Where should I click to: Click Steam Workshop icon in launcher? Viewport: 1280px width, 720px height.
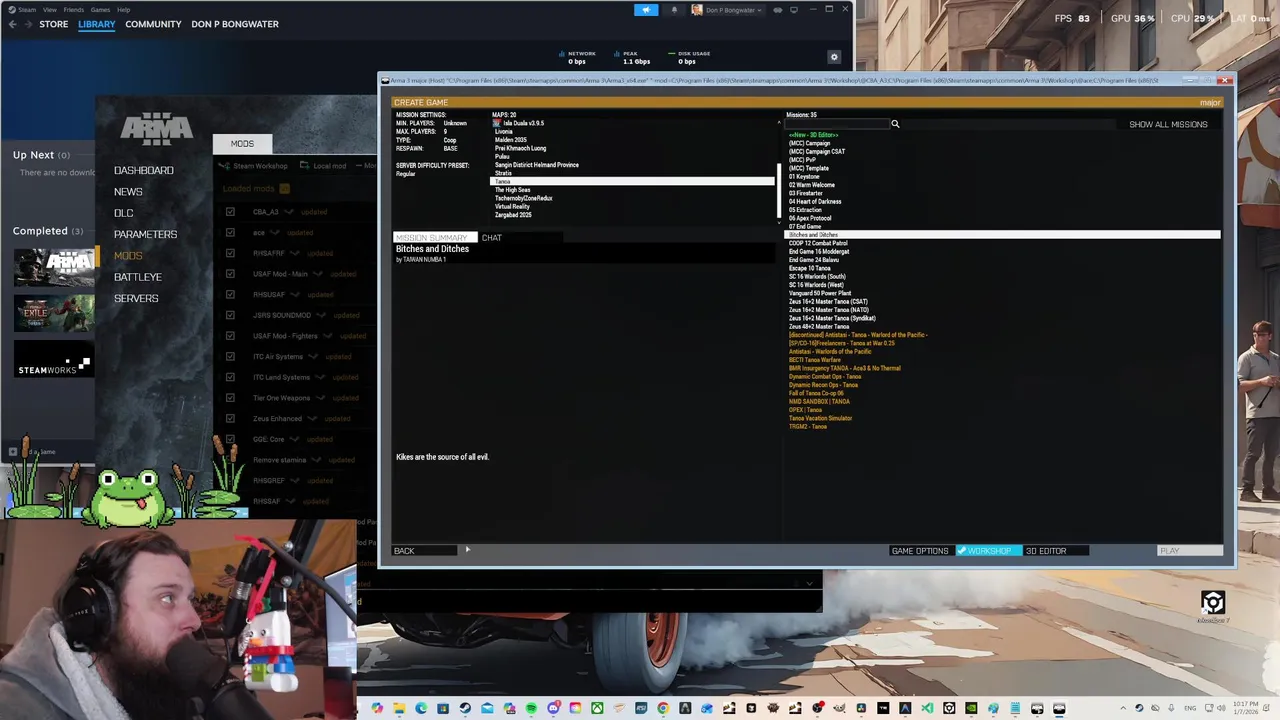tap(225, 166)
